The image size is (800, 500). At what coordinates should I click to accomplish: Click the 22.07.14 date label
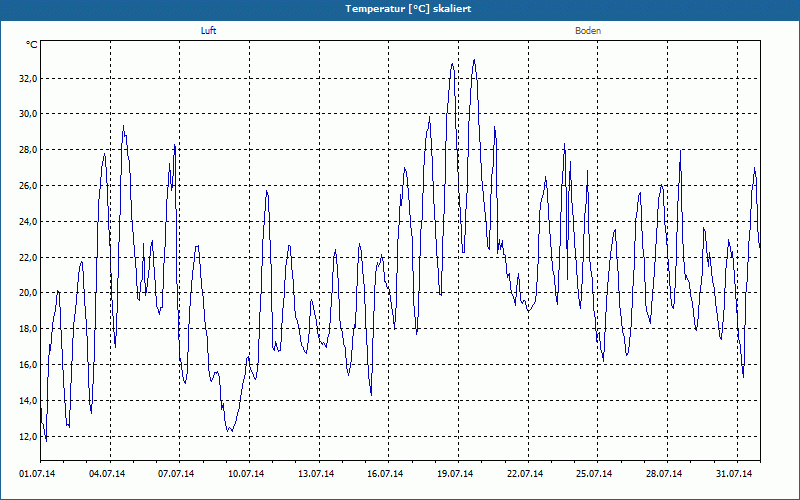click(525, 474)
